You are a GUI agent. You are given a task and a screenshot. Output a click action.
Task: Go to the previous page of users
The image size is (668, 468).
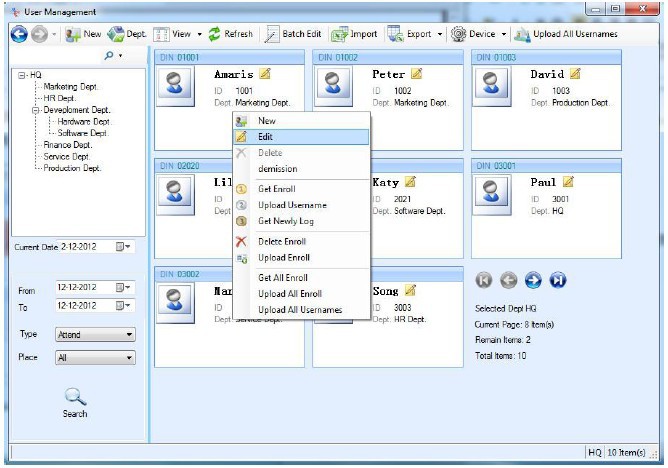tap(508, 280)
